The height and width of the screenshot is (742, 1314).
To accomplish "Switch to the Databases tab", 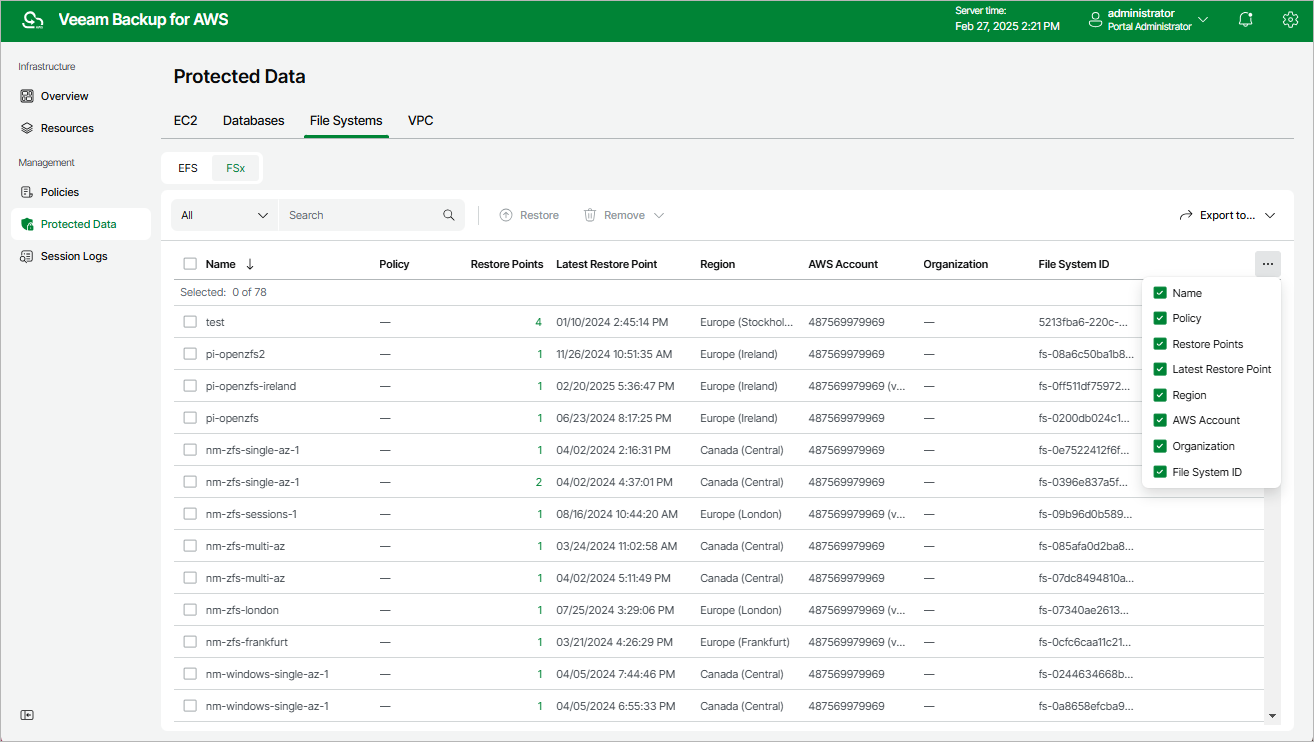I will coord(253,120).
